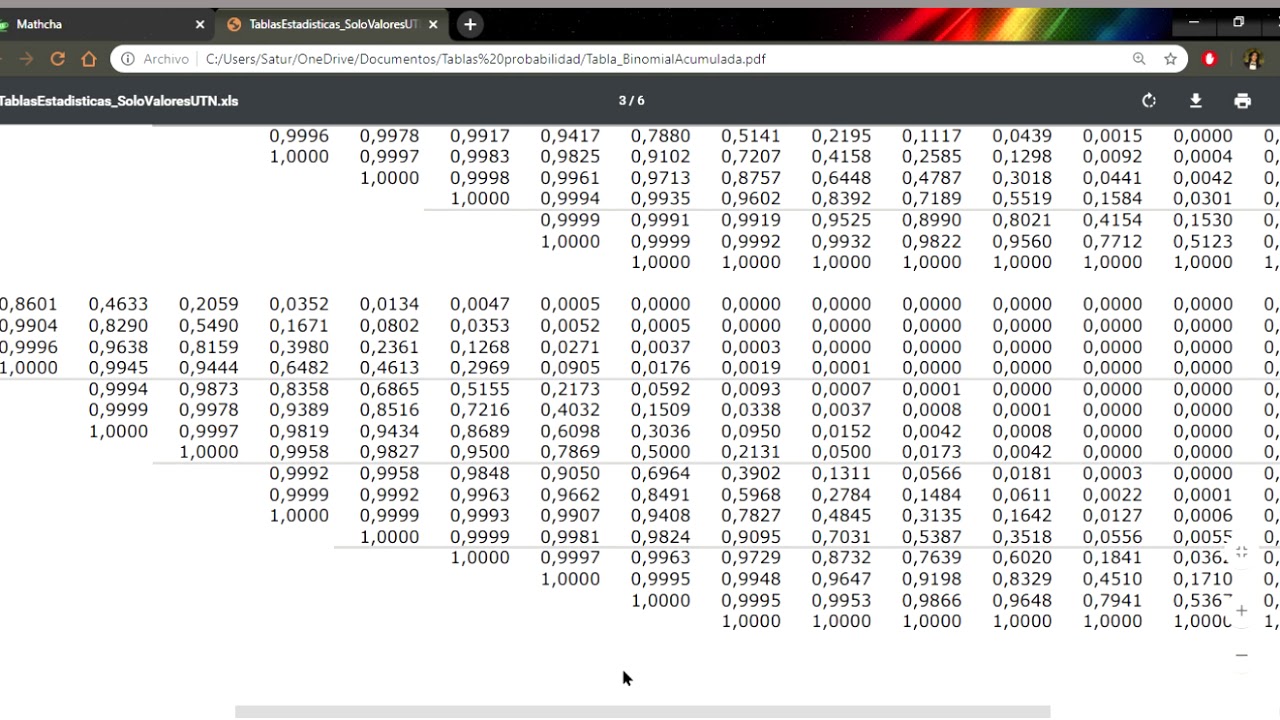Select table value 0,3902
The width and height of the screenshot is (1280, 720).
pyautogui.click(x=750, y=473)
